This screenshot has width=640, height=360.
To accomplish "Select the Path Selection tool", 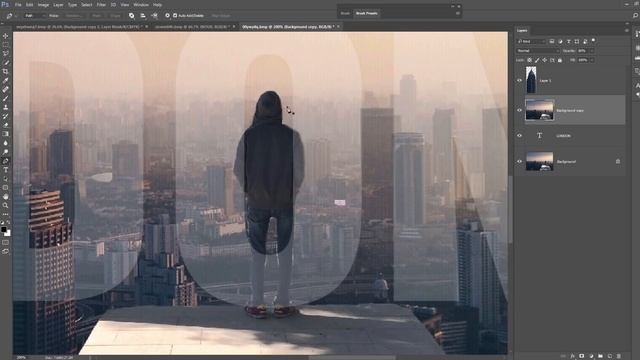I will [5, 179].
